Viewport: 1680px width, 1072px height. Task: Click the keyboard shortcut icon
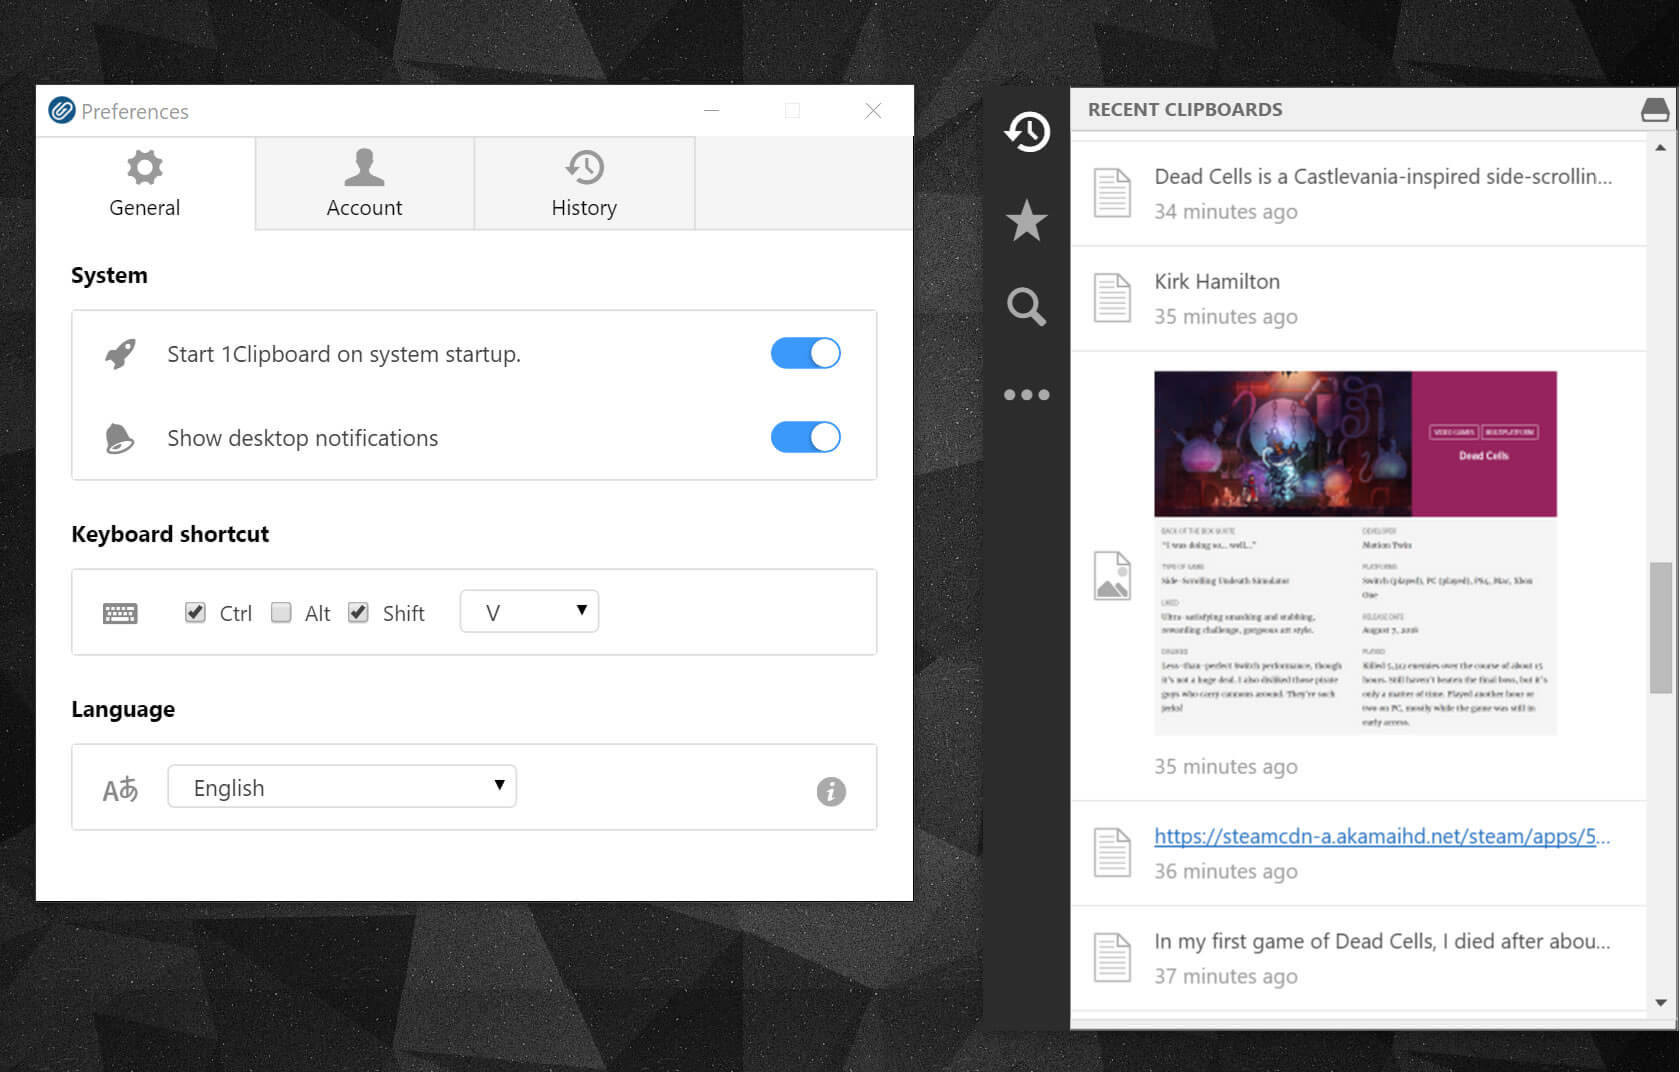pyautogui.click(x=120, y=614)
